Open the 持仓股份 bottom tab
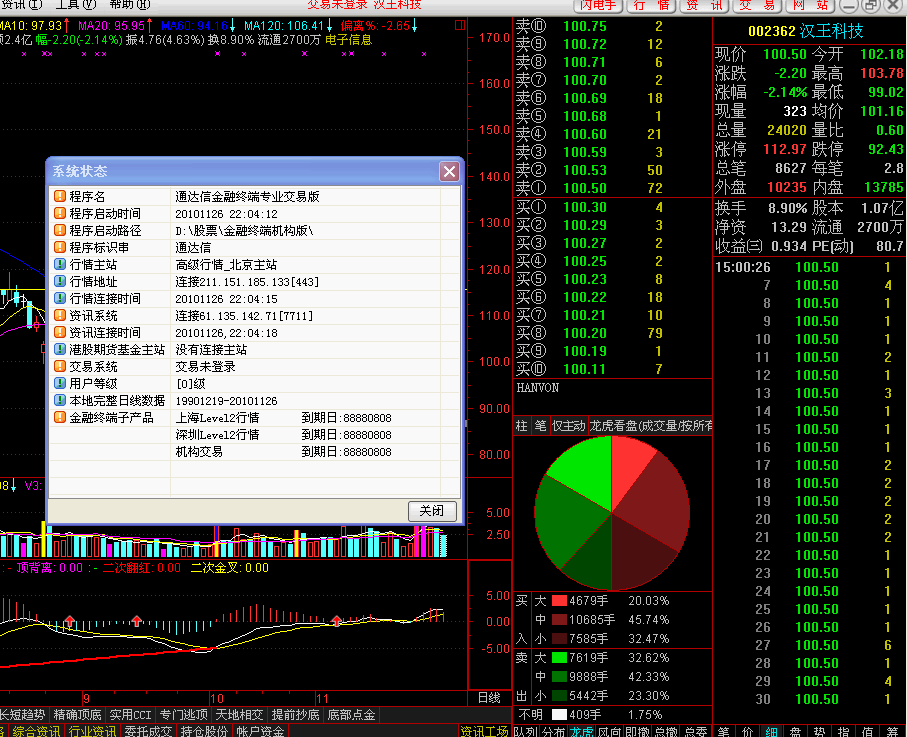907x737 pixels. pyautogui.click(x=204, y=731)
